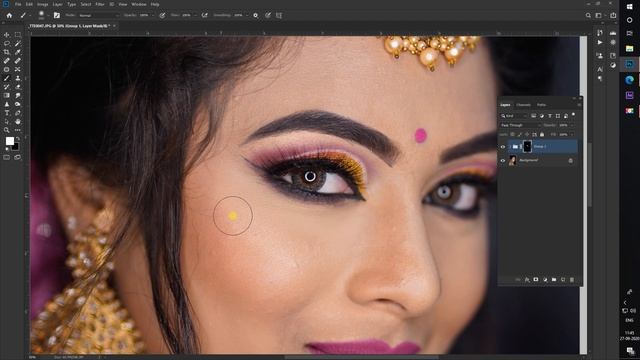Create new fill or adjustment layer
640x360 pixels.
[x=545, y=280]
